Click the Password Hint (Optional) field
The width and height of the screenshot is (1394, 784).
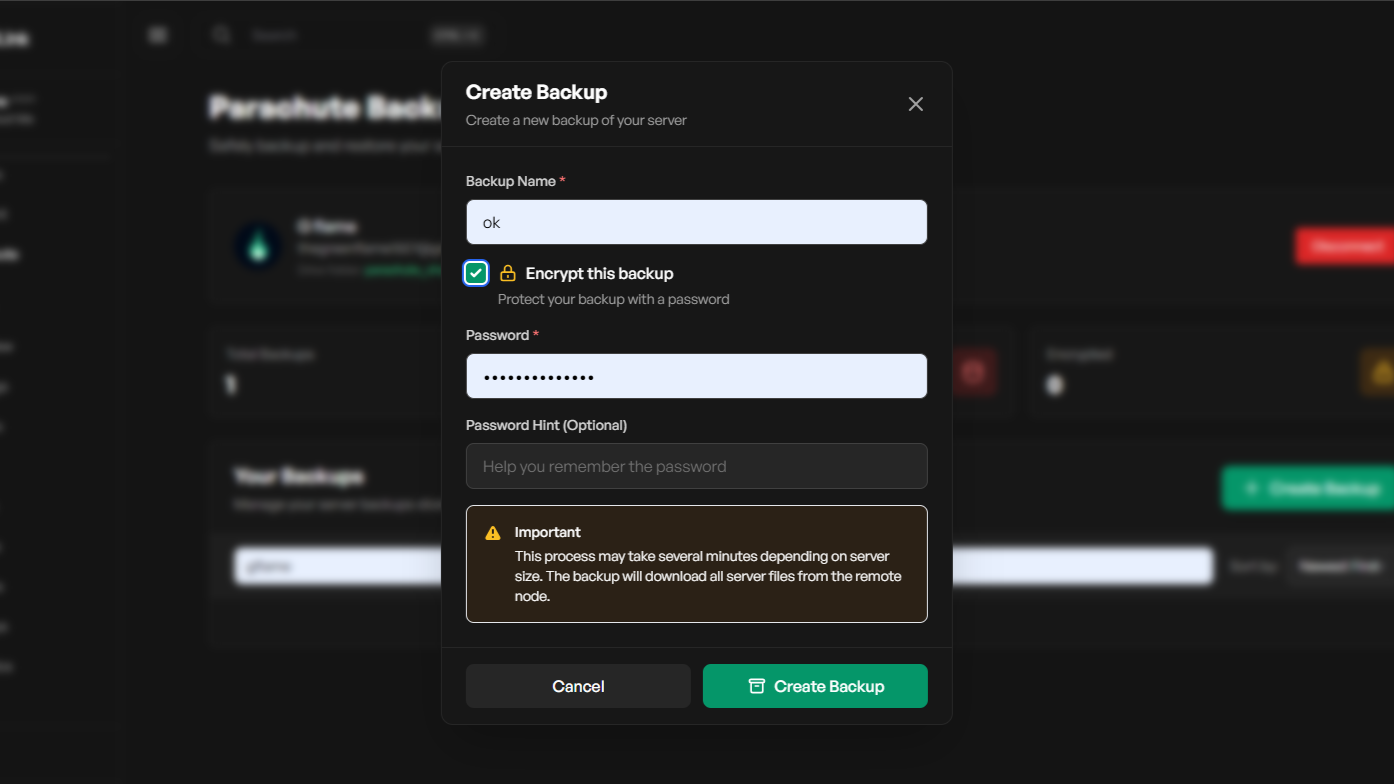(x=696, y=466)
